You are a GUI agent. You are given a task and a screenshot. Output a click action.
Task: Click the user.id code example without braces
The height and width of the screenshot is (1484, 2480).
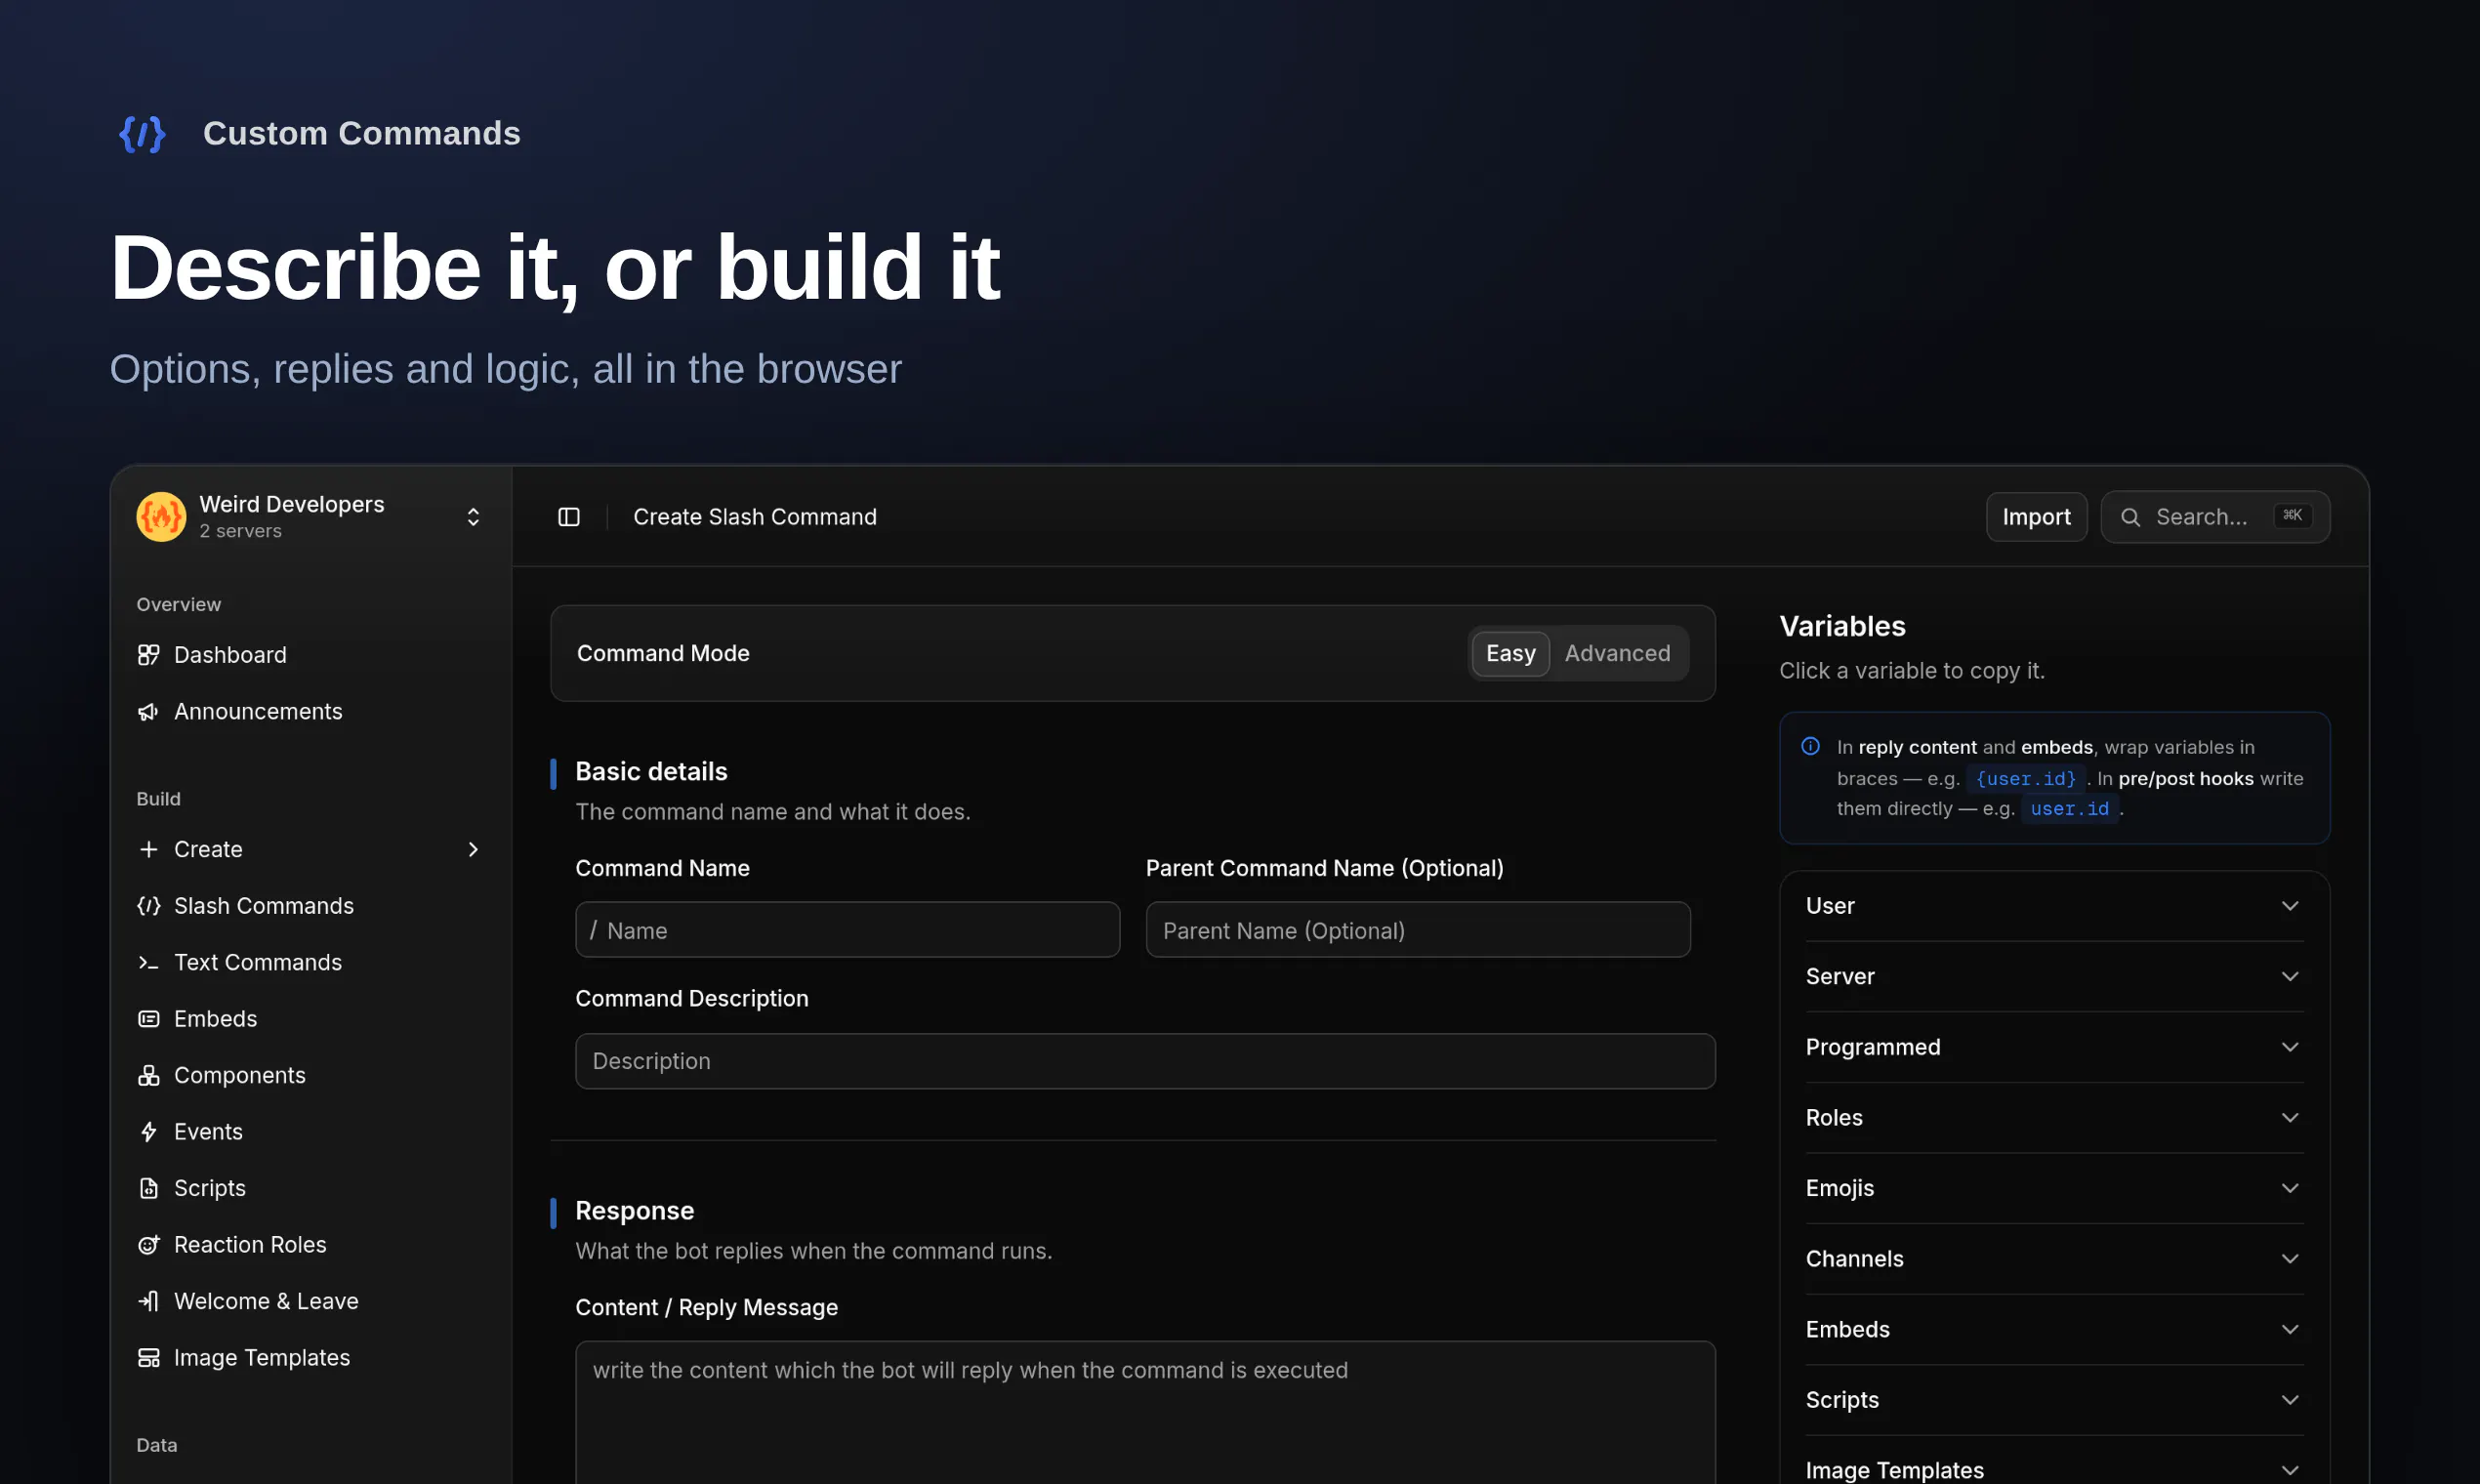pos(2069,808)
